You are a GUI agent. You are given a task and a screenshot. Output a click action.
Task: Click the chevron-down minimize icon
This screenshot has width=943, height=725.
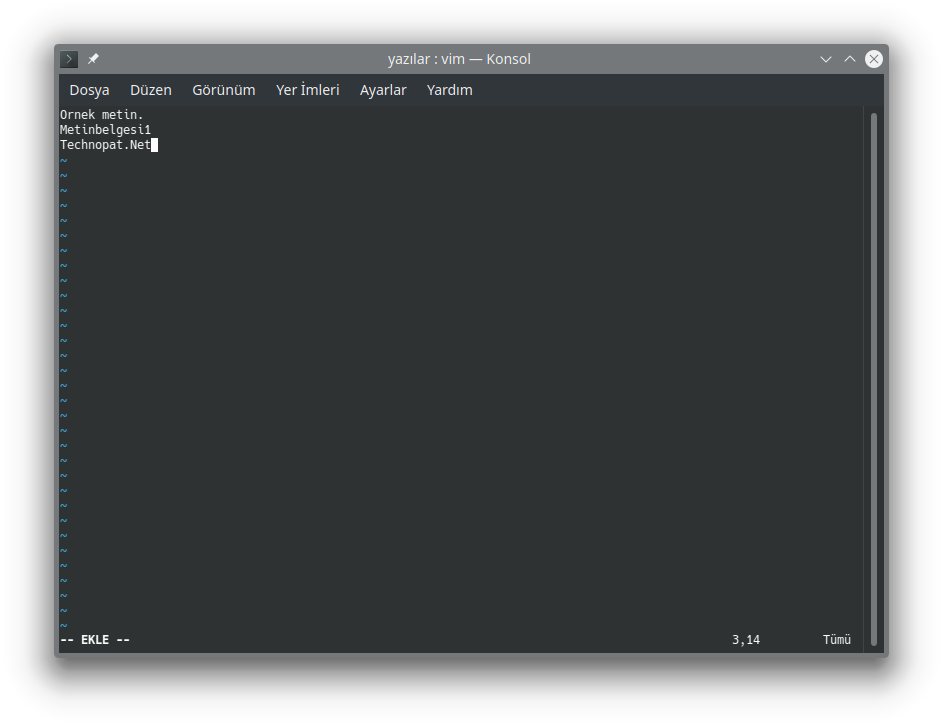click(825, 58)
